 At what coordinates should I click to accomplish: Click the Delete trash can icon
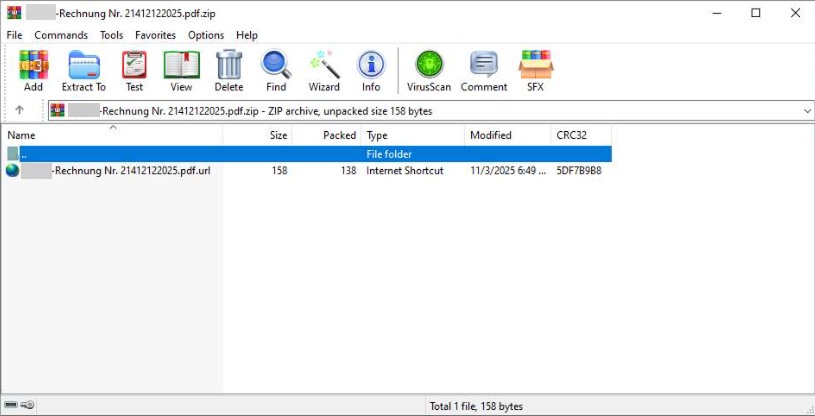pos(229,70)
